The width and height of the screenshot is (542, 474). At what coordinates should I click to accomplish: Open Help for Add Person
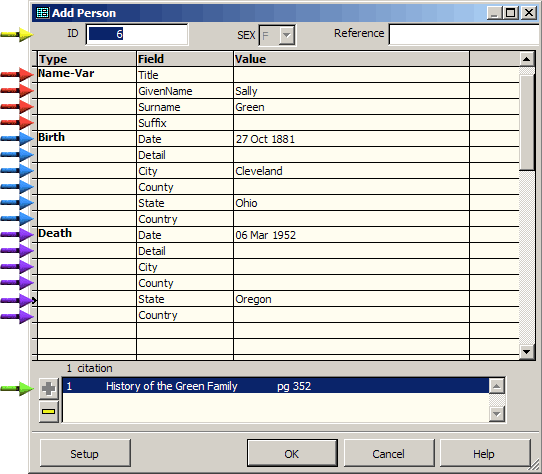485,453
